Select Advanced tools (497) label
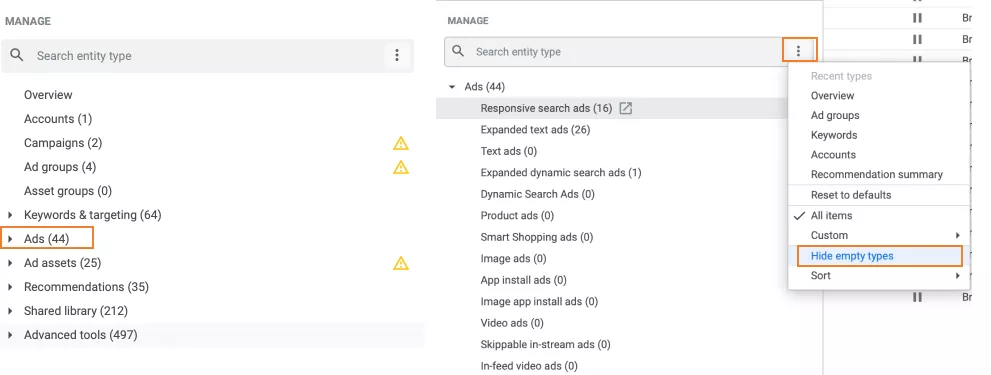Screen dimensions: 991x375 (x=80, y=335)
